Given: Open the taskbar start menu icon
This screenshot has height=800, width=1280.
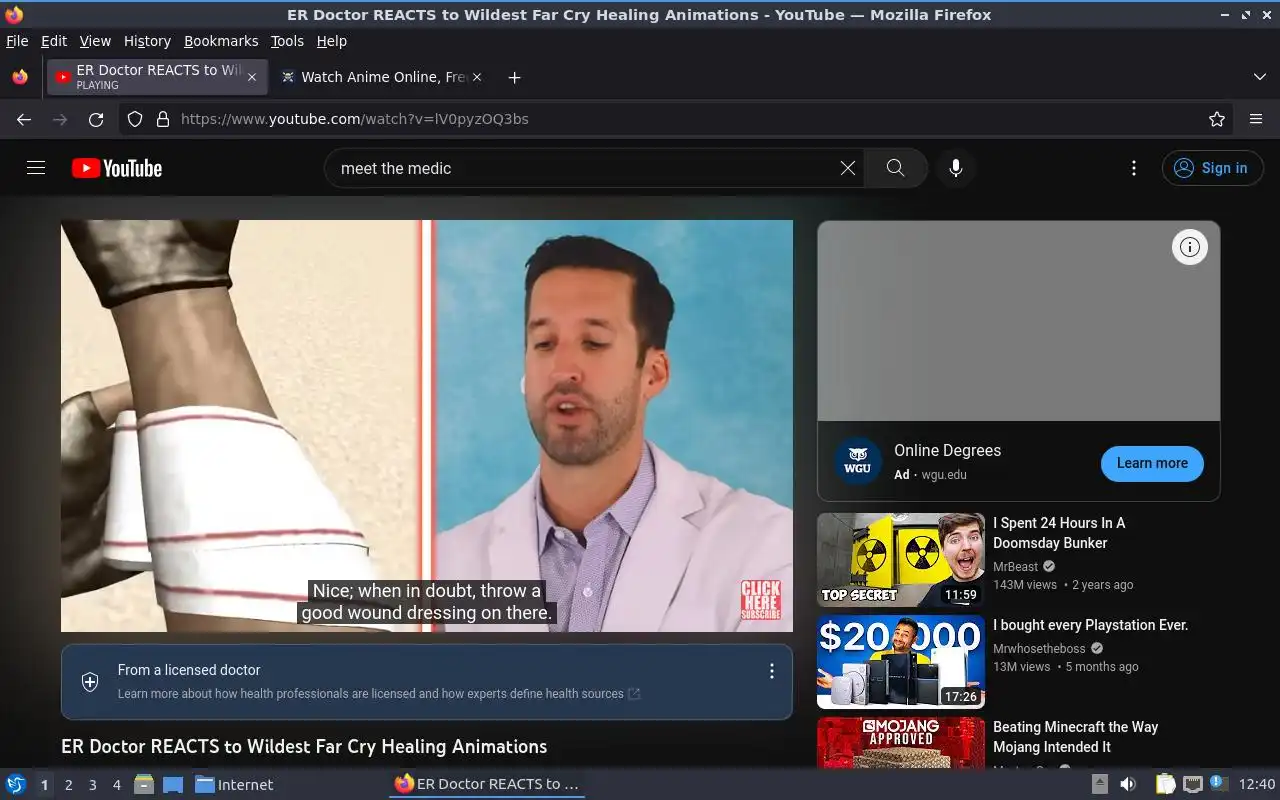Looking at the screenshot, I should point(15,785).
